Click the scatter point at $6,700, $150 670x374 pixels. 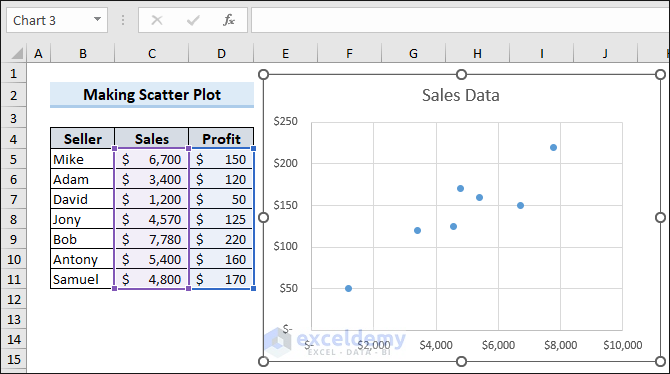pos(520,206)
